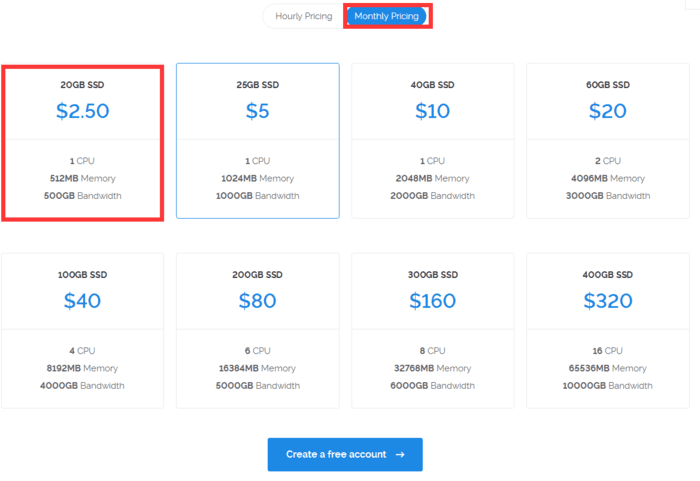The height and width of the screenshot is (481, 700).
Task: Click the $40 price text
Action: tap(83, 301)
